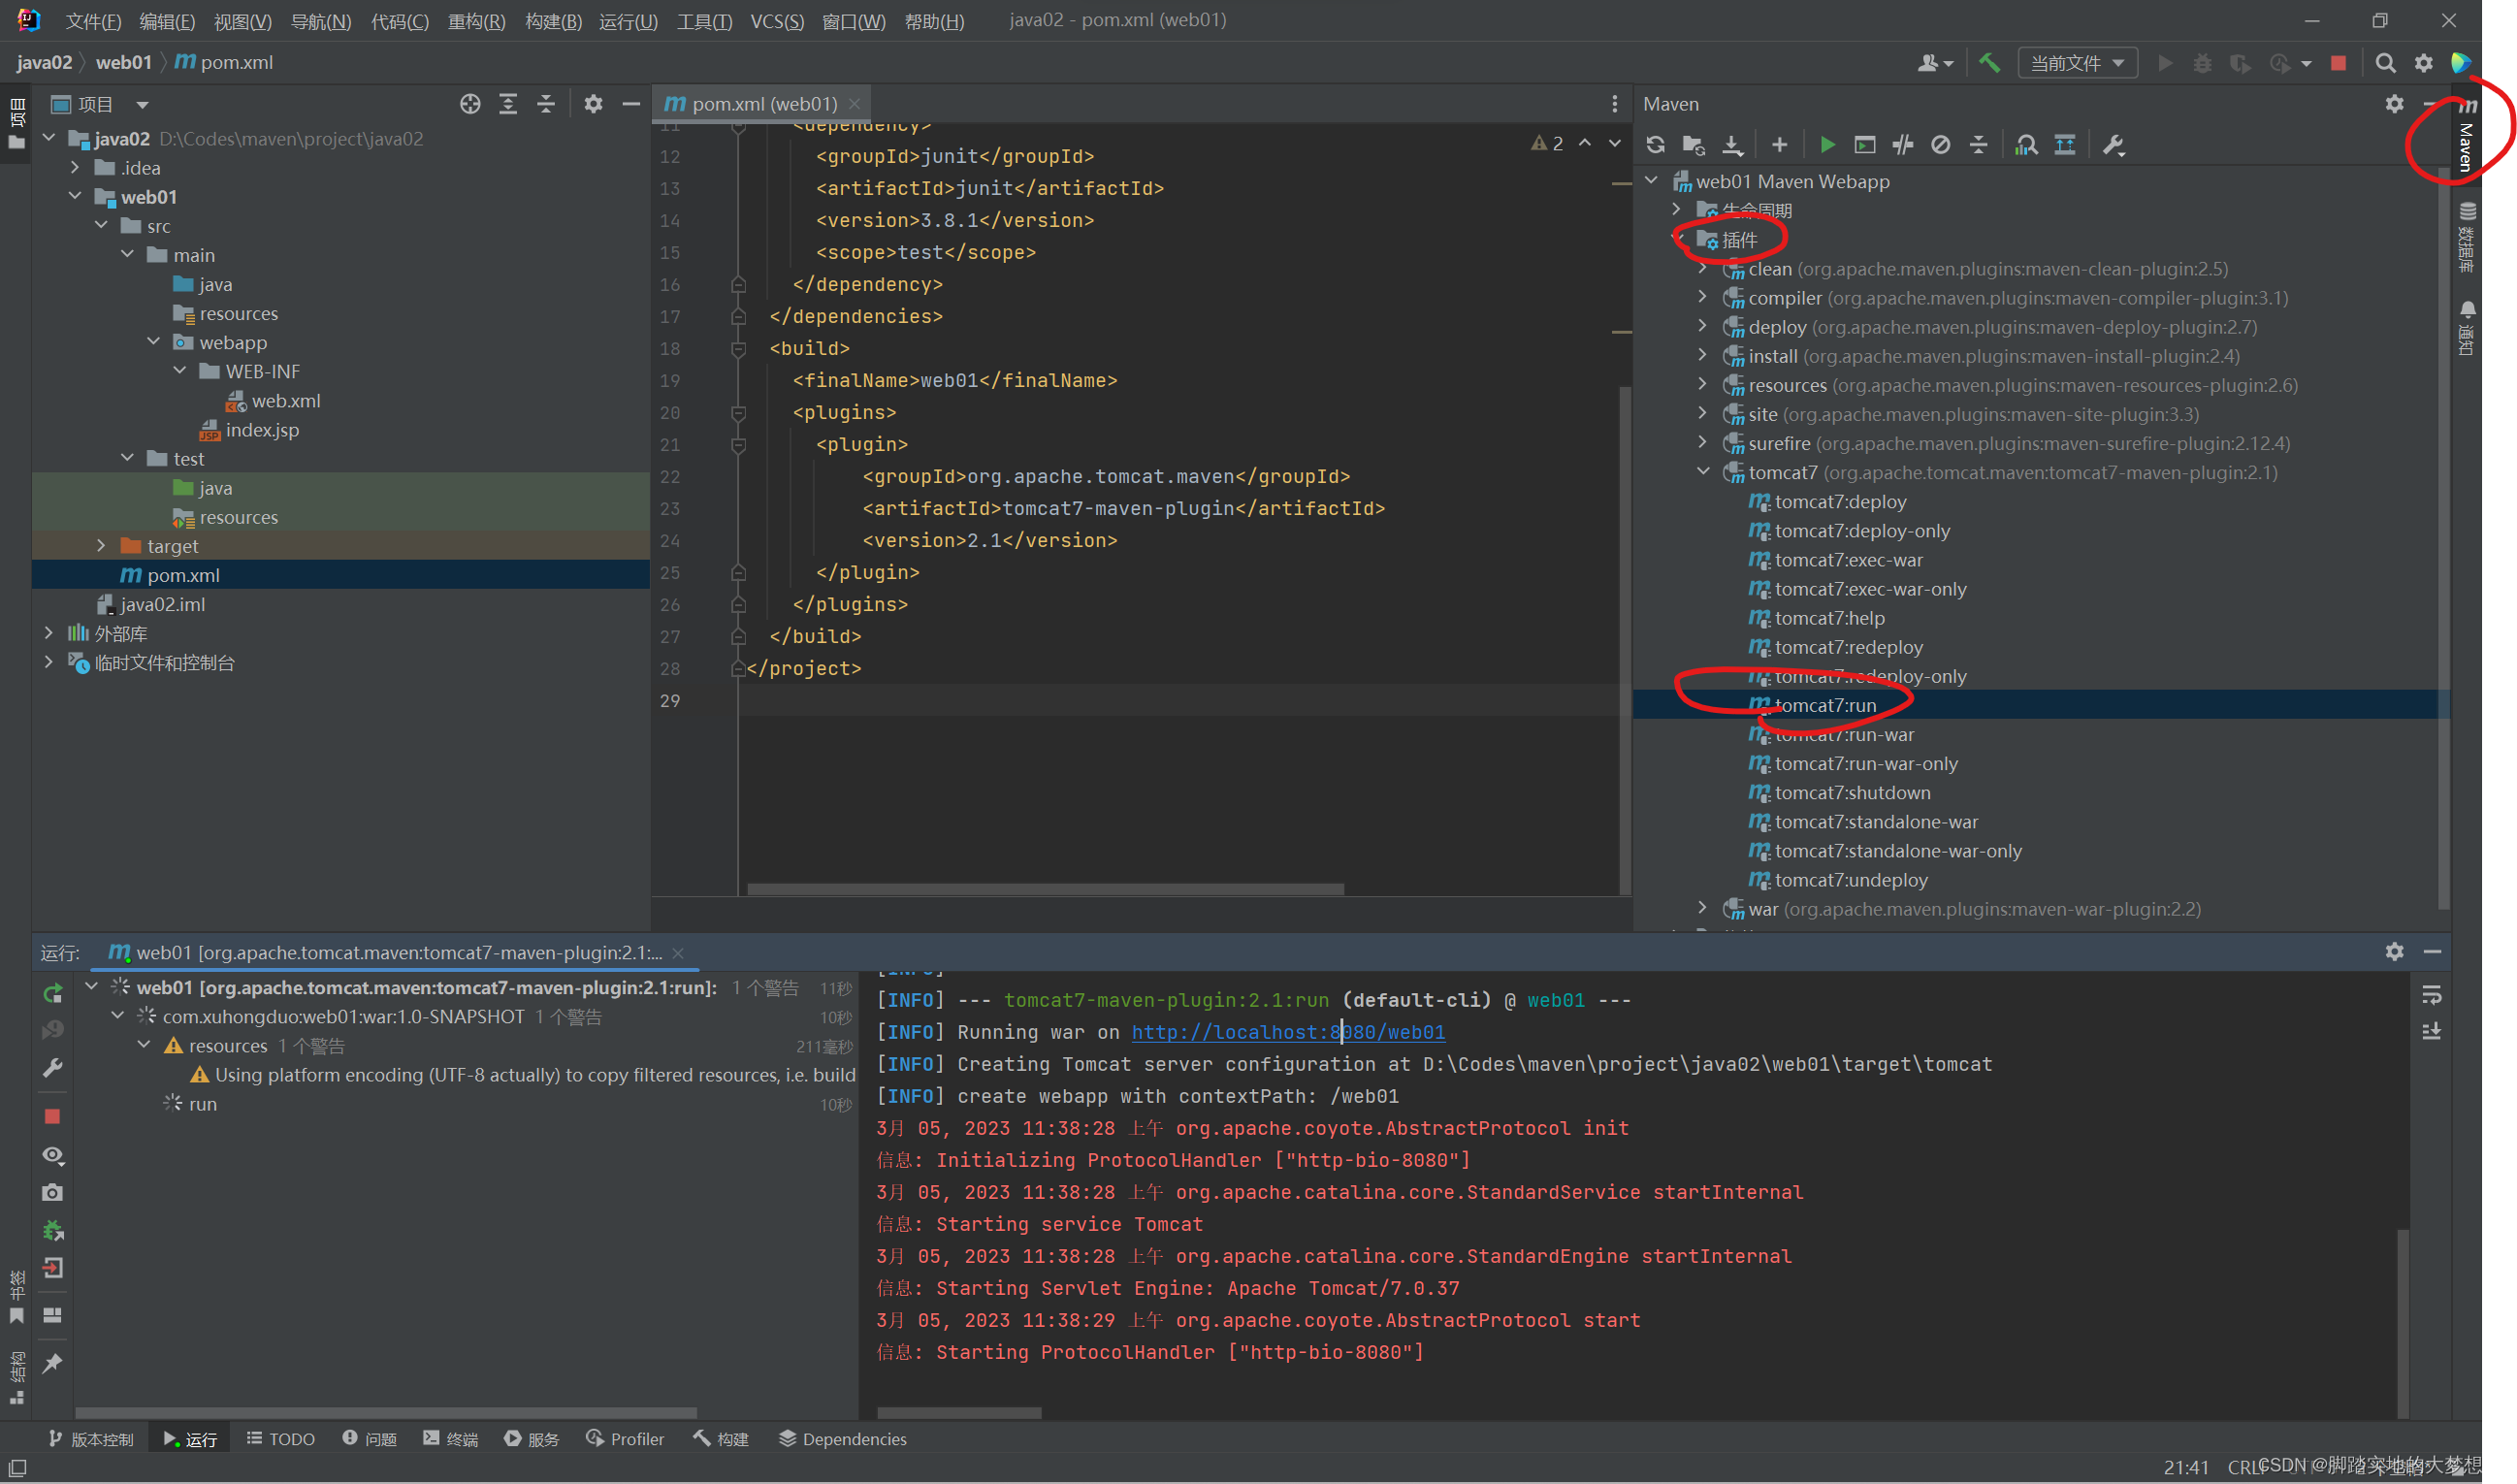
Task: Add Maven project with plus icon
Action: (x=1779, y=145)
